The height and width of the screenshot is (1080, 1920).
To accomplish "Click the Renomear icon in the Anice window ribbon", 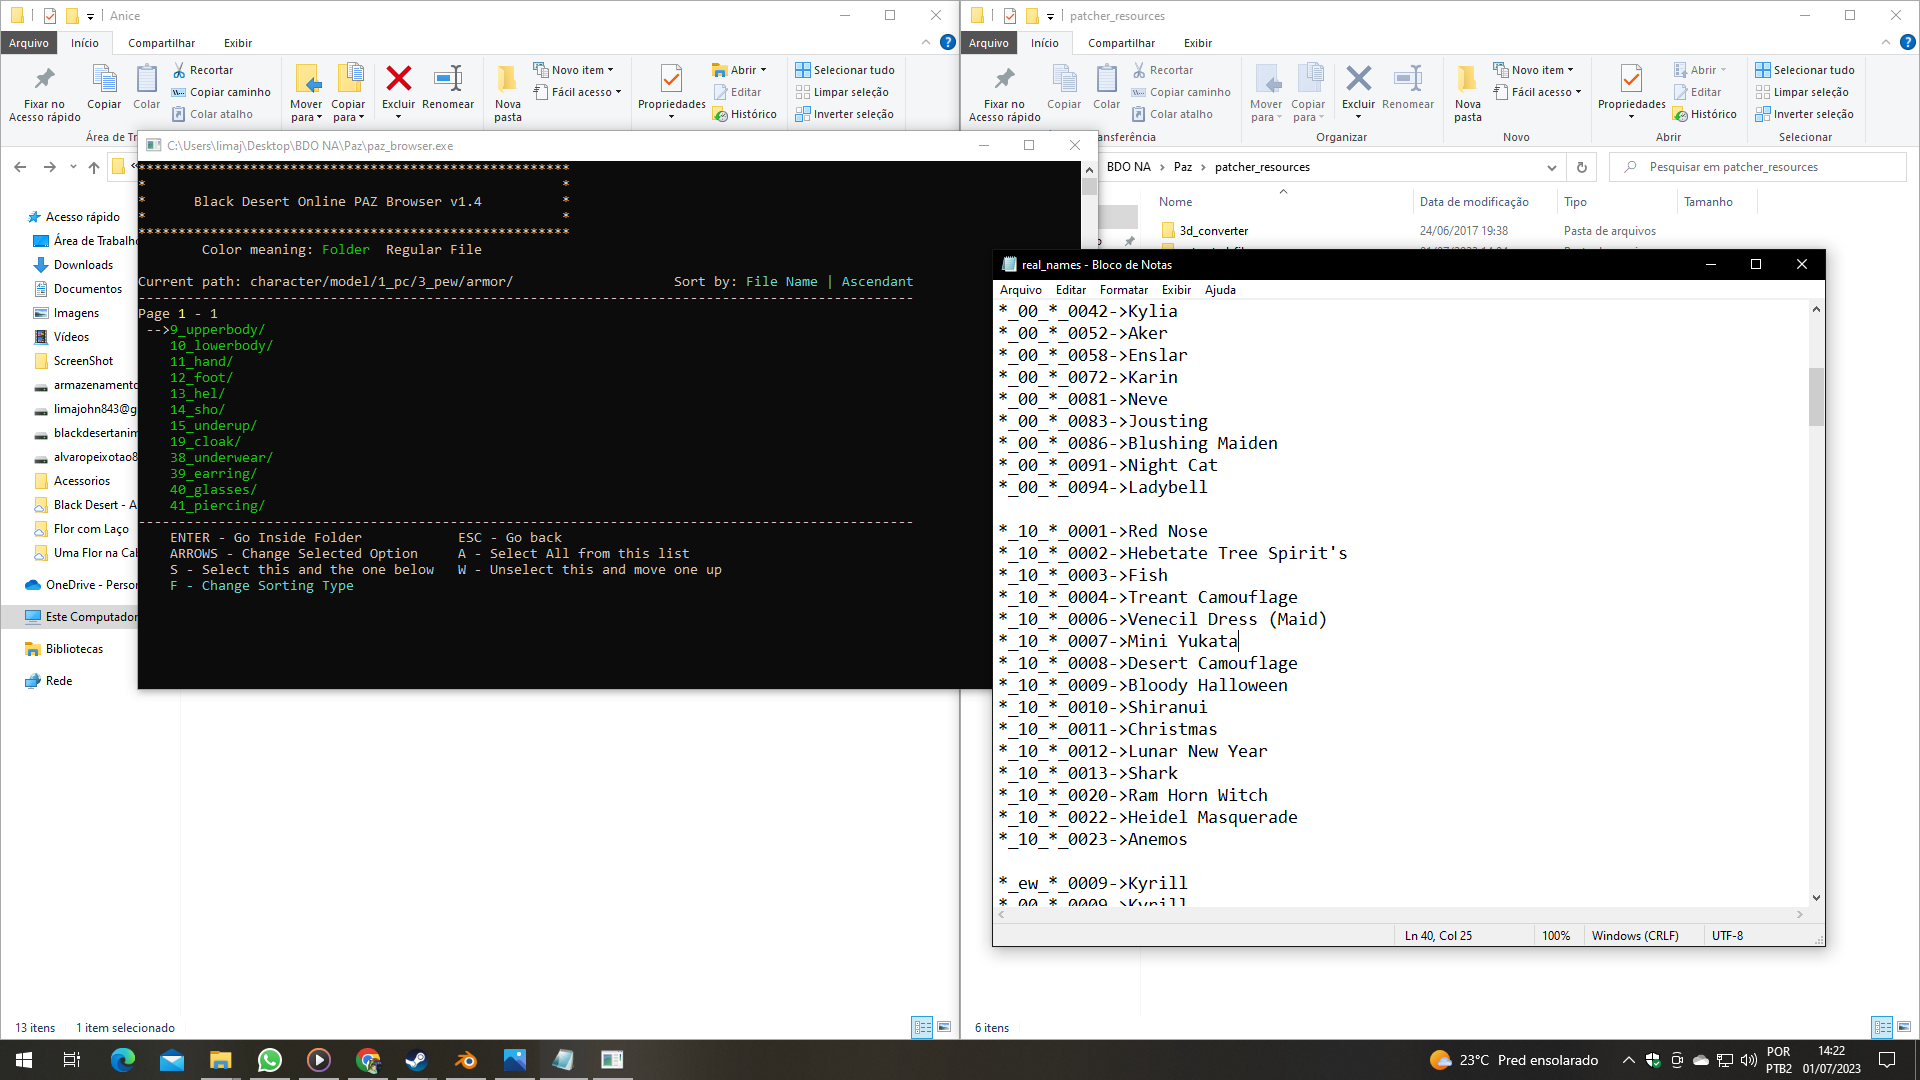I will tap(448, 80).
